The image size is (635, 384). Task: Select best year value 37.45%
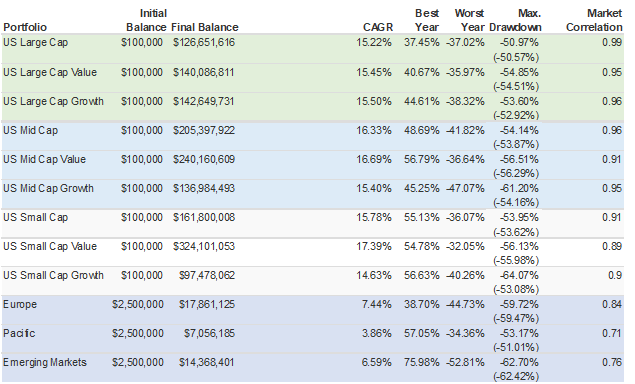pyautogui.click(x=422, y=43)
